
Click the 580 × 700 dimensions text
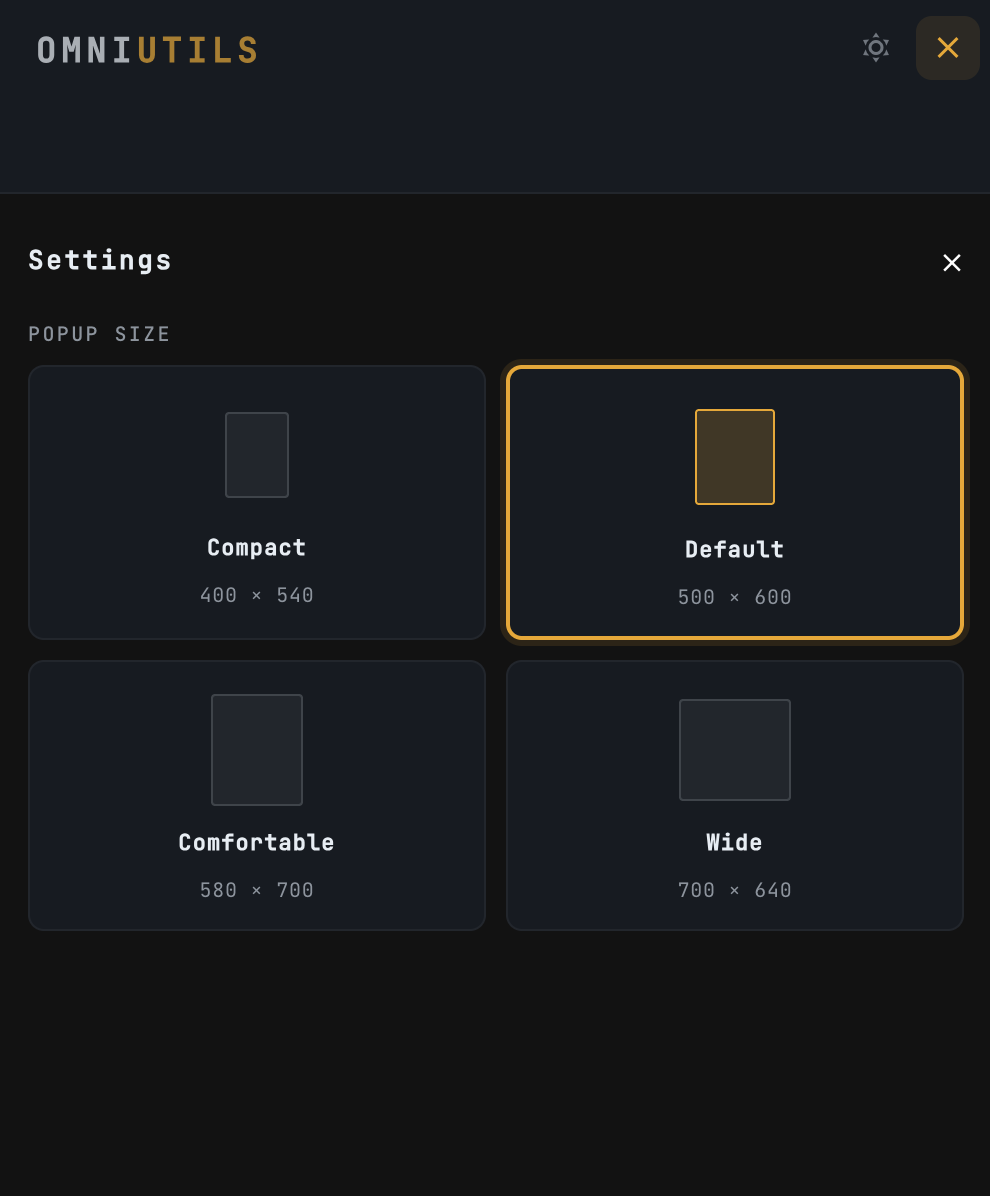(x=257, y=890)
